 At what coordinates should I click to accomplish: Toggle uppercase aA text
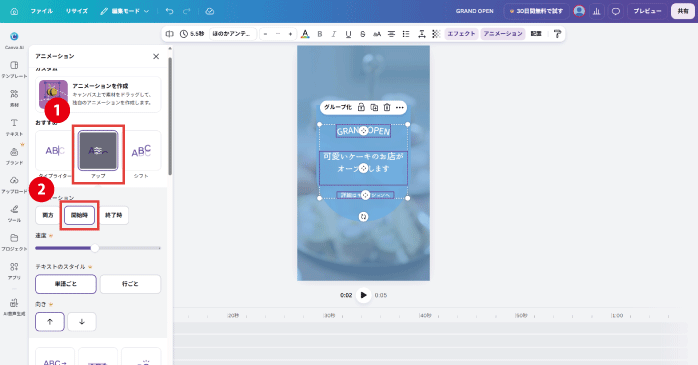[377, 34]
